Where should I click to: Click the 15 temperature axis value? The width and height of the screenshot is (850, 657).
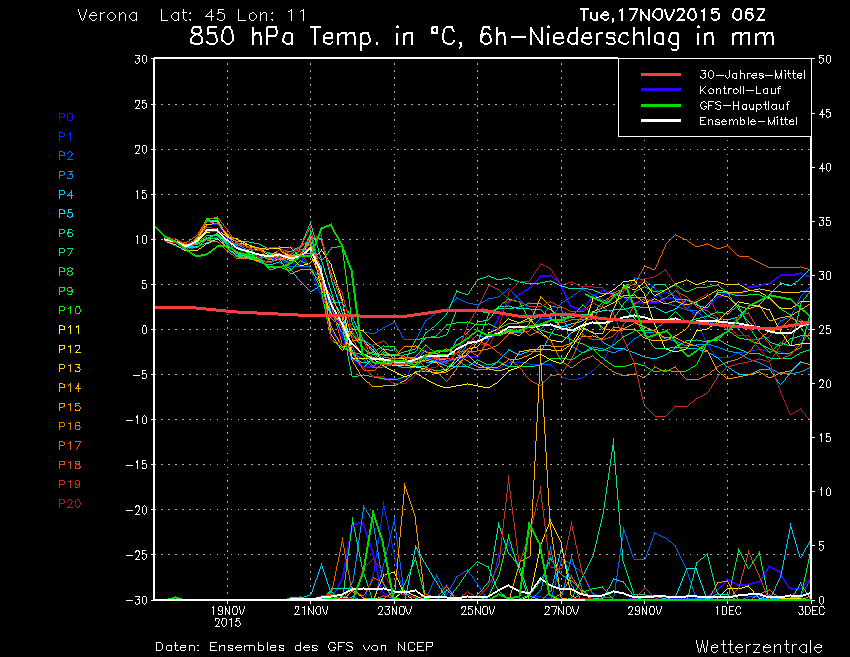(141, 195)
